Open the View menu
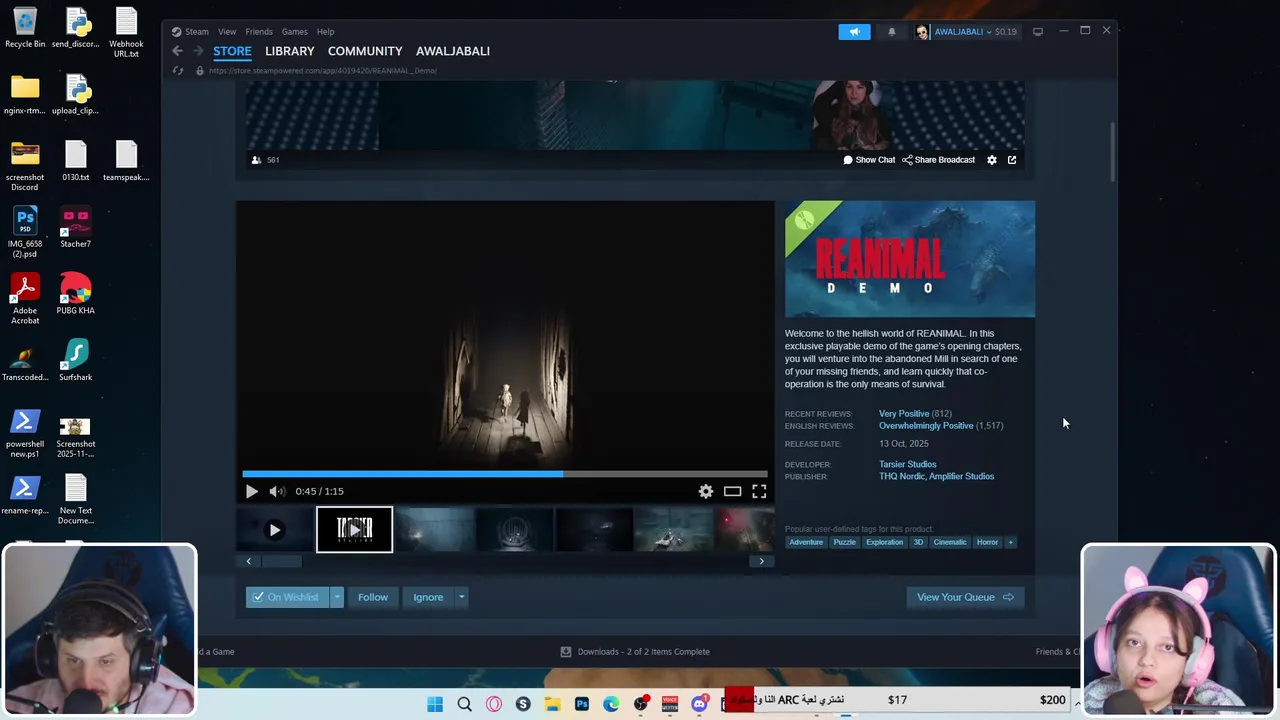The height and width of the screenshot is (720, 1280). 227,31
